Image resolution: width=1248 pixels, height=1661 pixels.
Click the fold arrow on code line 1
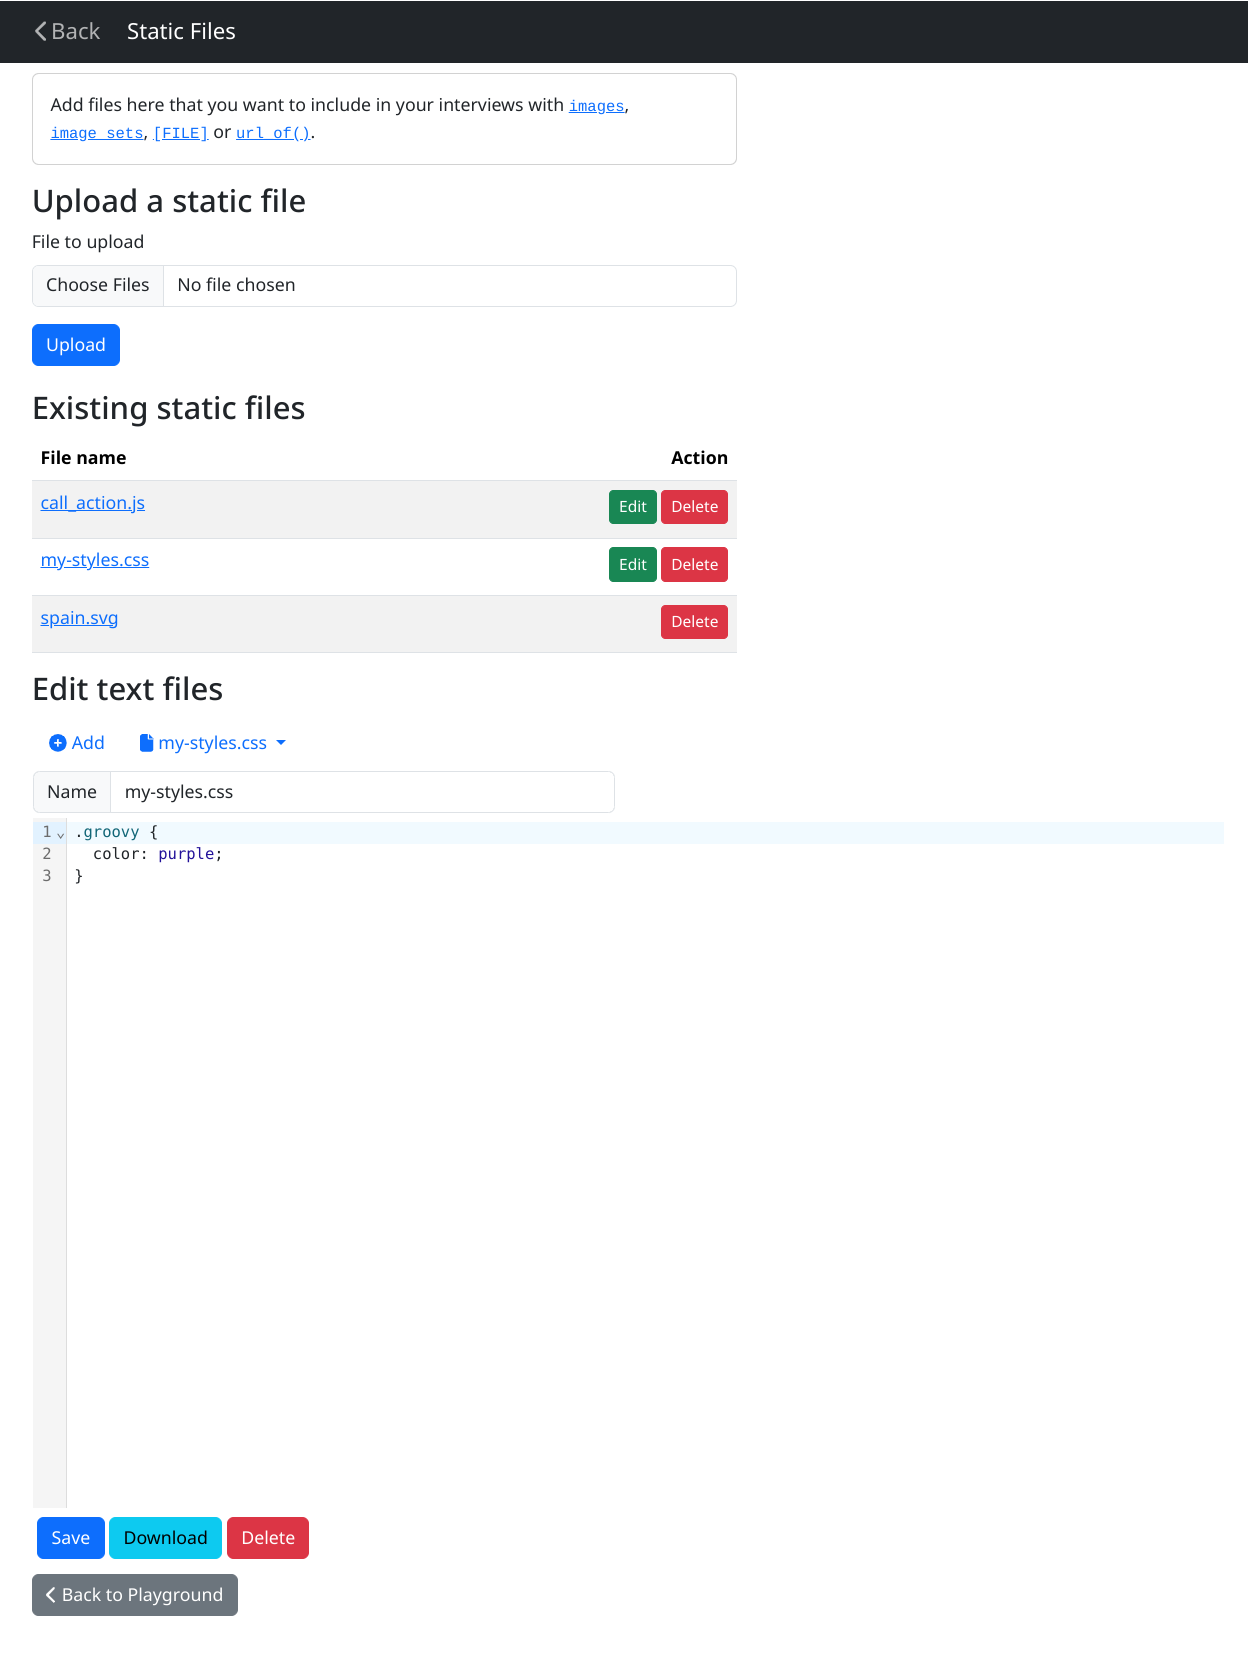pyautogui.click(x=61, y=834)
